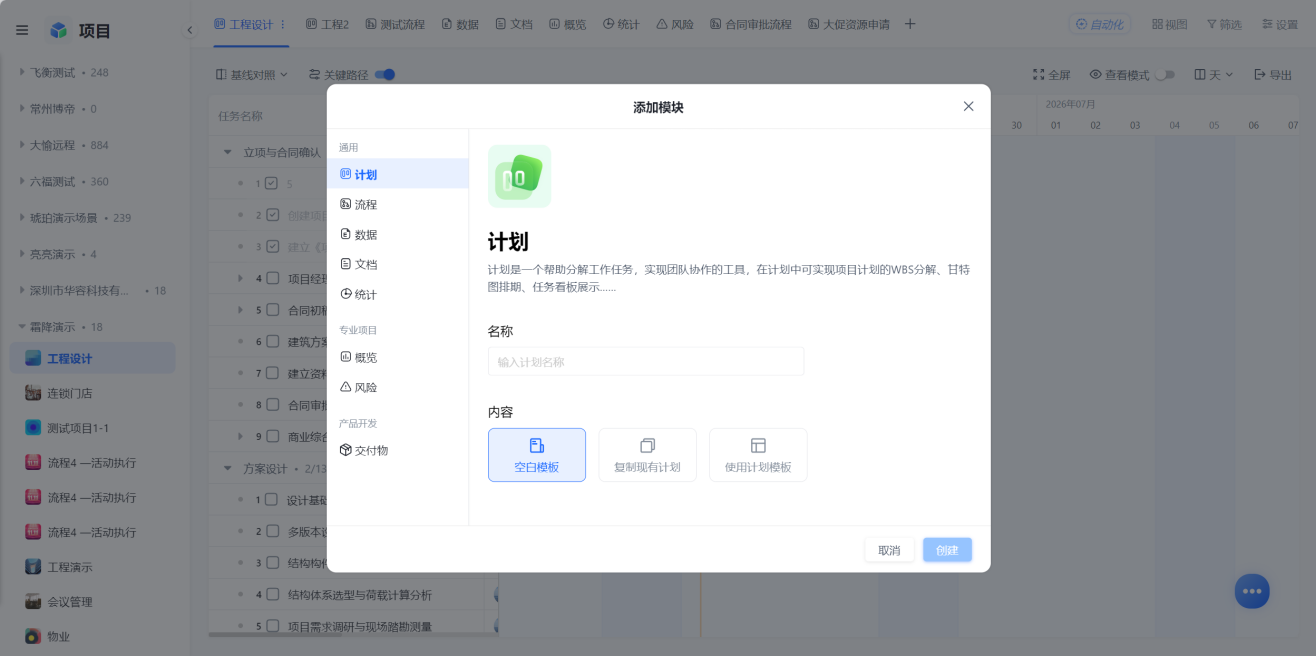Check the 建筑方案 task checkbox
1316x656 pixels.
tap(272, 341)
